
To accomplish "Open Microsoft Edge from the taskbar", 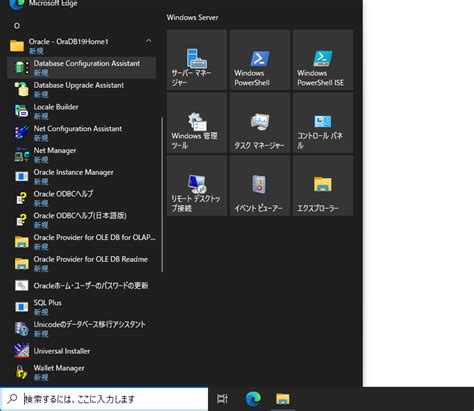I will 253,399.
